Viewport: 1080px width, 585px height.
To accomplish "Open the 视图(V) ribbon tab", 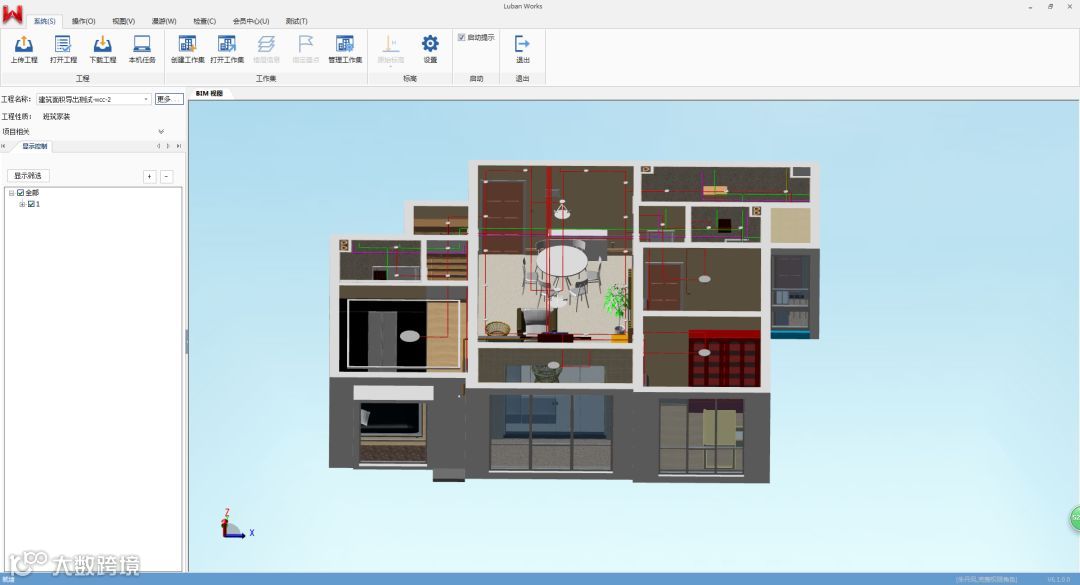I will point(124,21).
